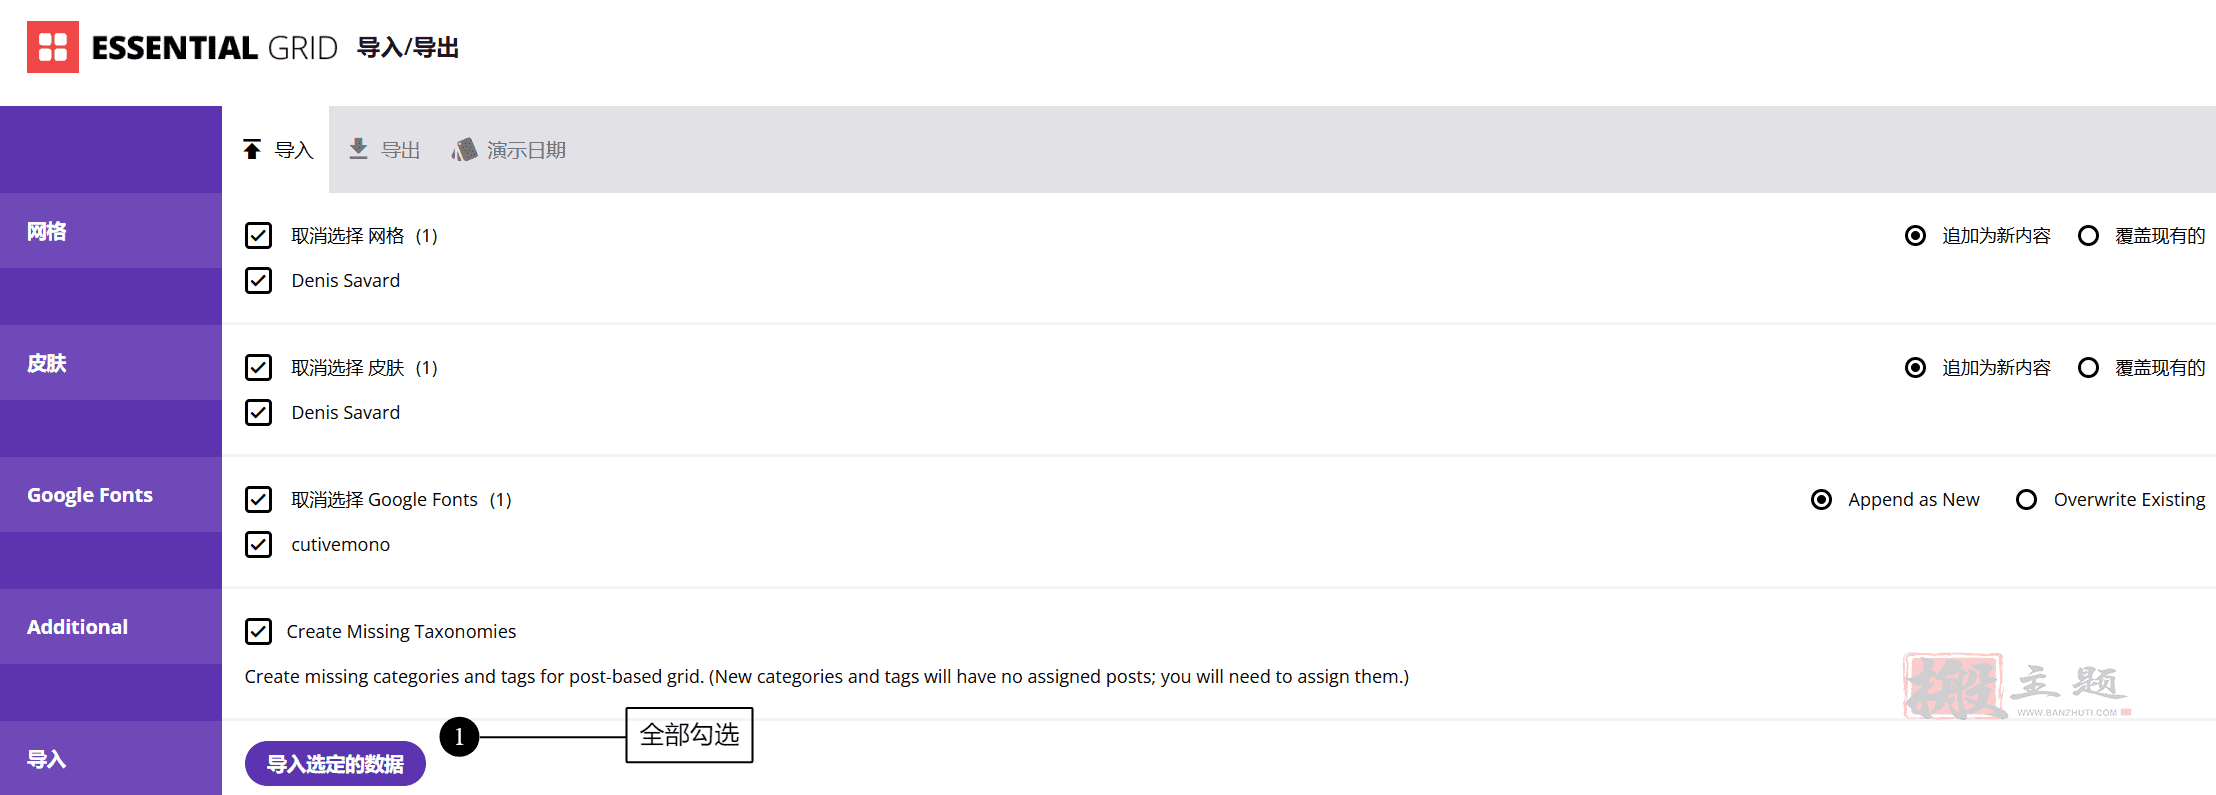Click the Essential Grid red logo icon
Viewport: 2216px width, 795px height.
[x=53, y=47]
